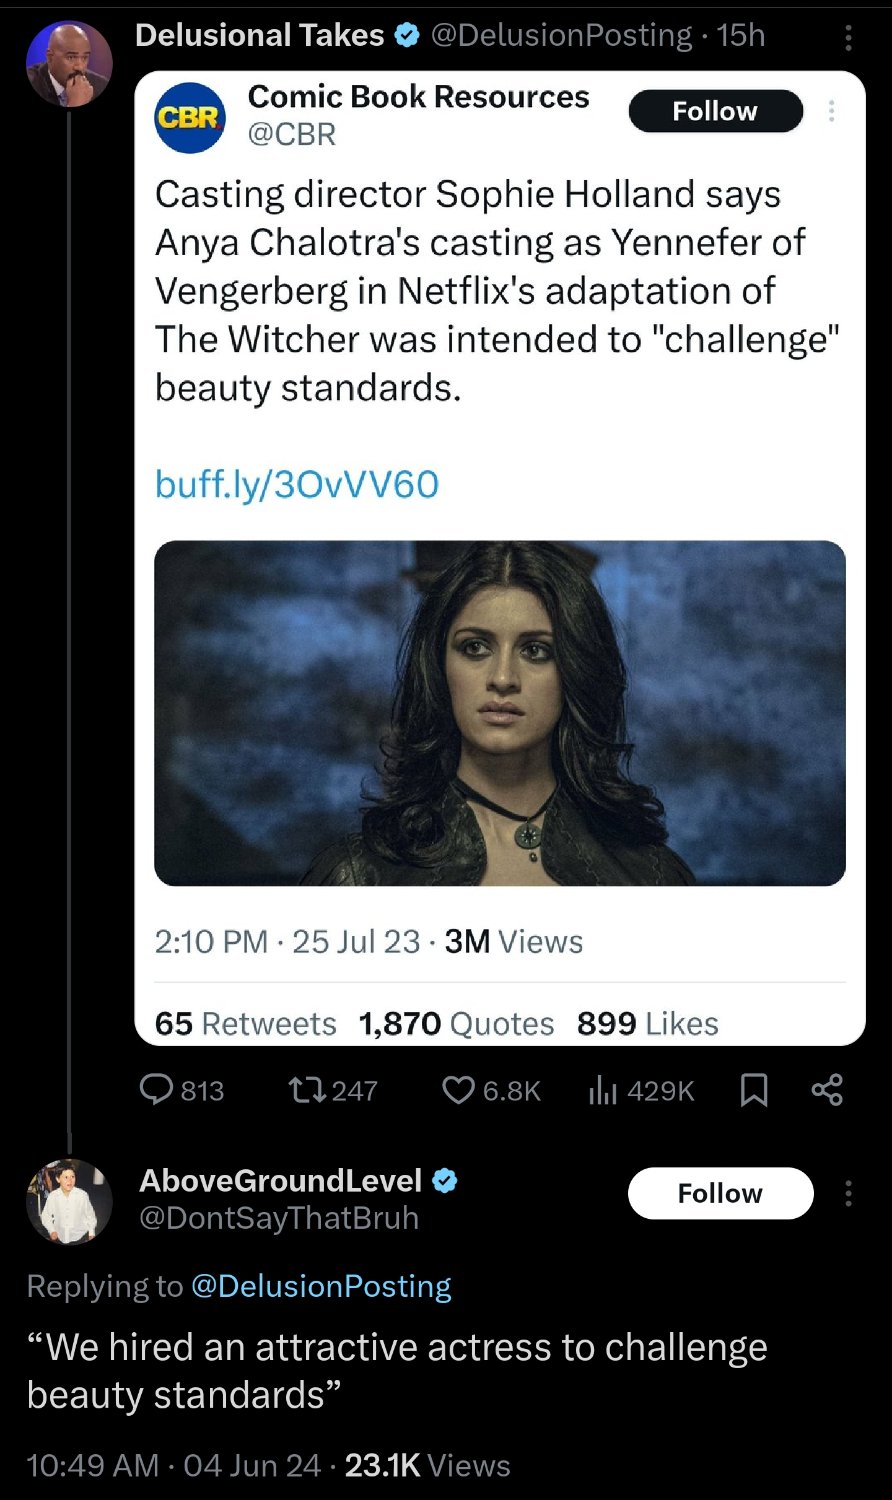Open AboveGroundLevel profile picture
This screenshot has height=1500, width=892.
[x=68, y=1201]
